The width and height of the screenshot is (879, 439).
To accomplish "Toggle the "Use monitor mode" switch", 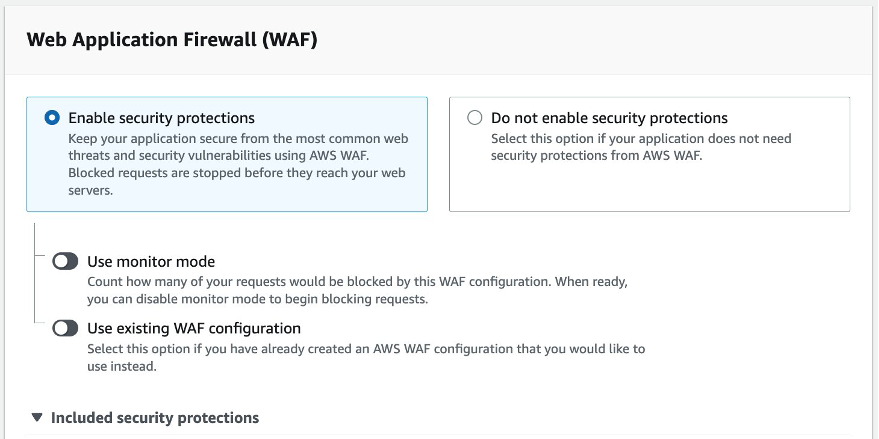I will pyautogui.click(x=66, y=261).
